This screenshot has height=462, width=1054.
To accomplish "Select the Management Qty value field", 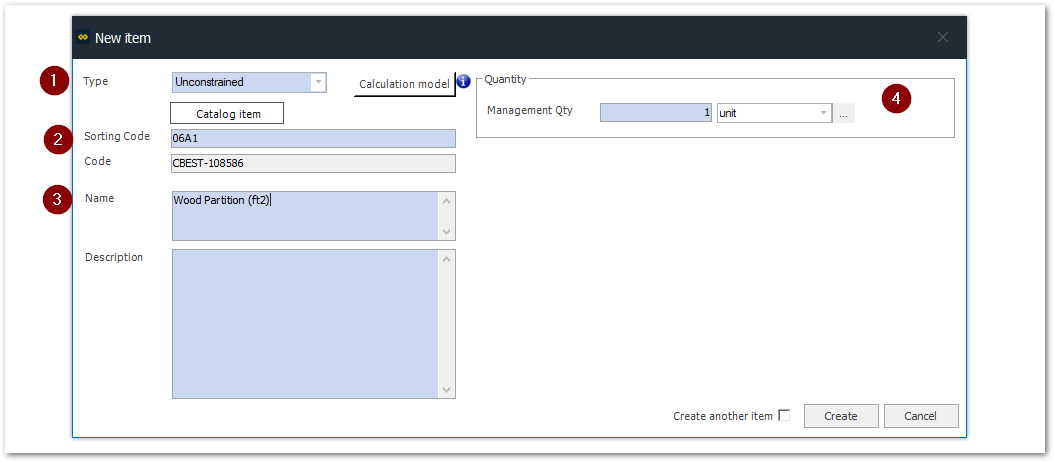I will pyautogui.click(x=656, y=113).
